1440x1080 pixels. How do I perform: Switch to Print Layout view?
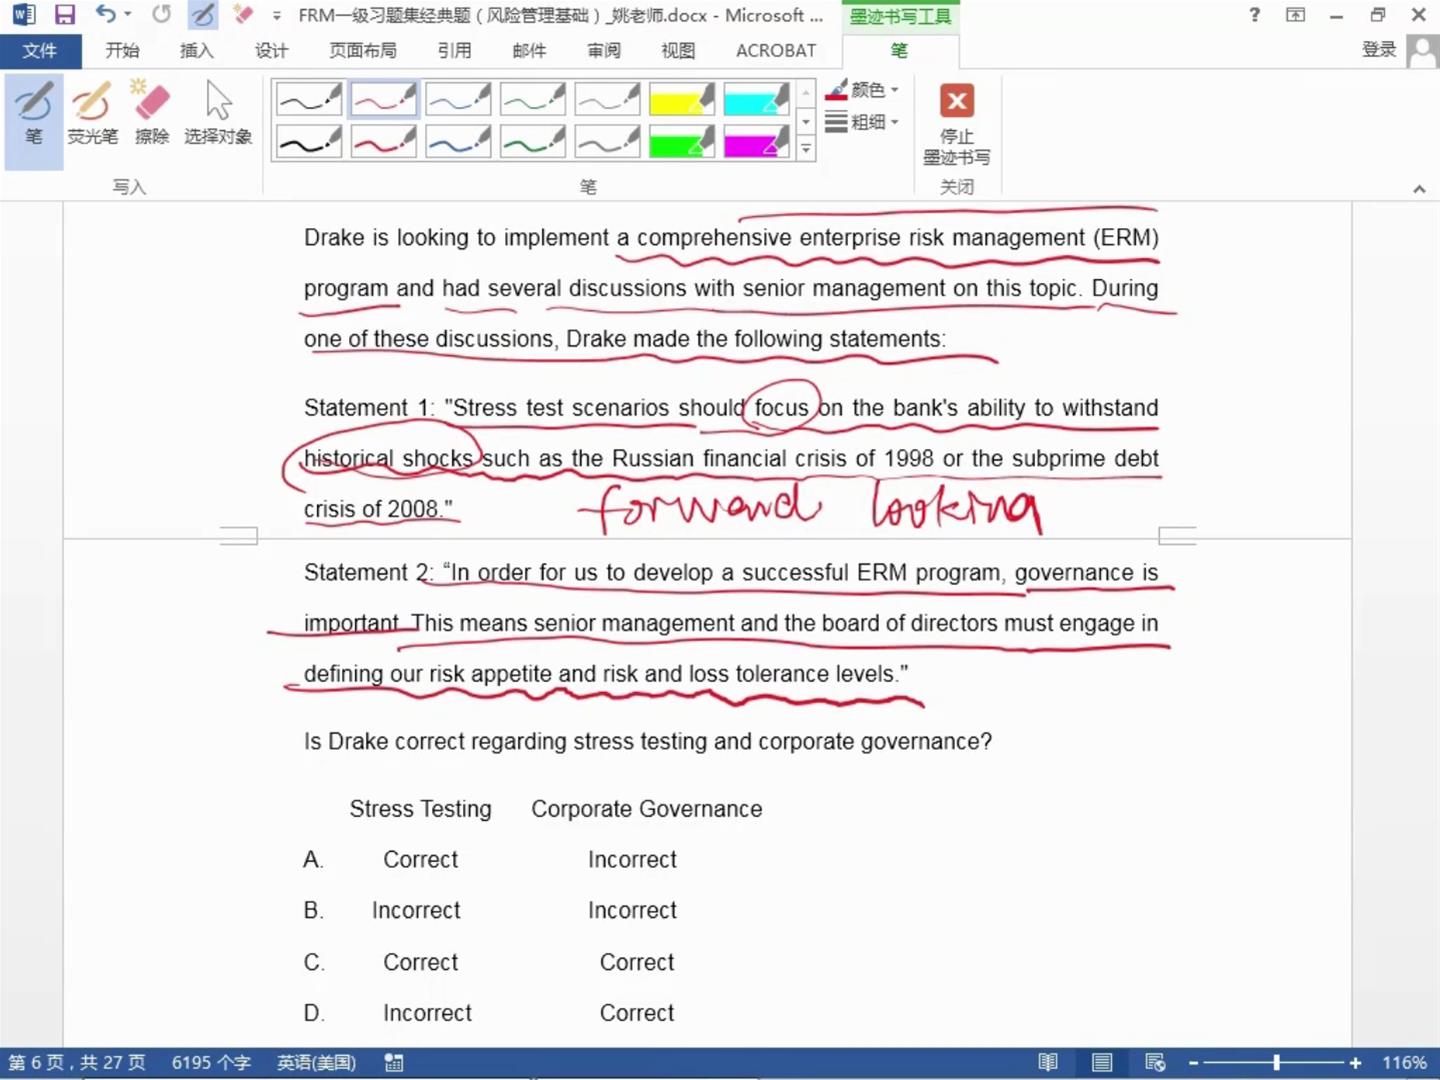[1102, 1063]
